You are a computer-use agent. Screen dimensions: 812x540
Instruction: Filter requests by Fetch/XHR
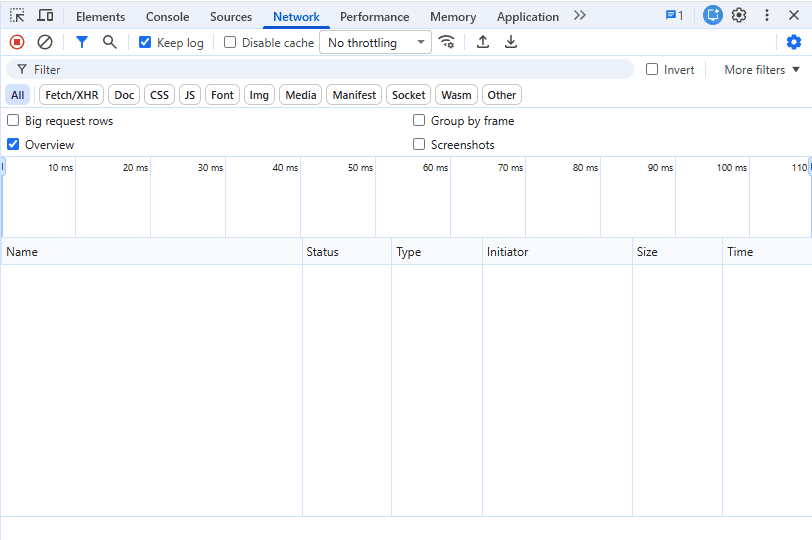(x=71, y=95)
